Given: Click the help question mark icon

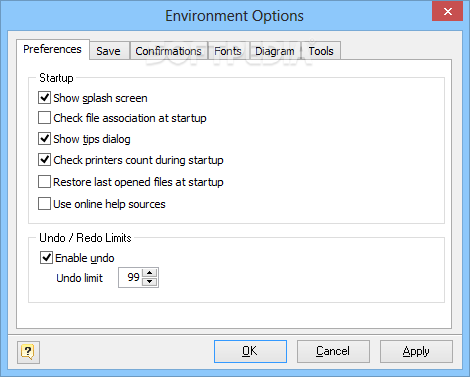Looking at the screenshot, I should click(28, 352).
